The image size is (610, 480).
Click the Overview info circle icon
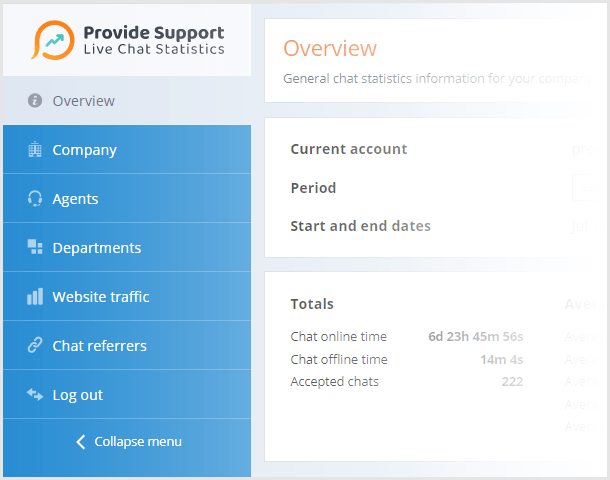(x=35, y=101)
